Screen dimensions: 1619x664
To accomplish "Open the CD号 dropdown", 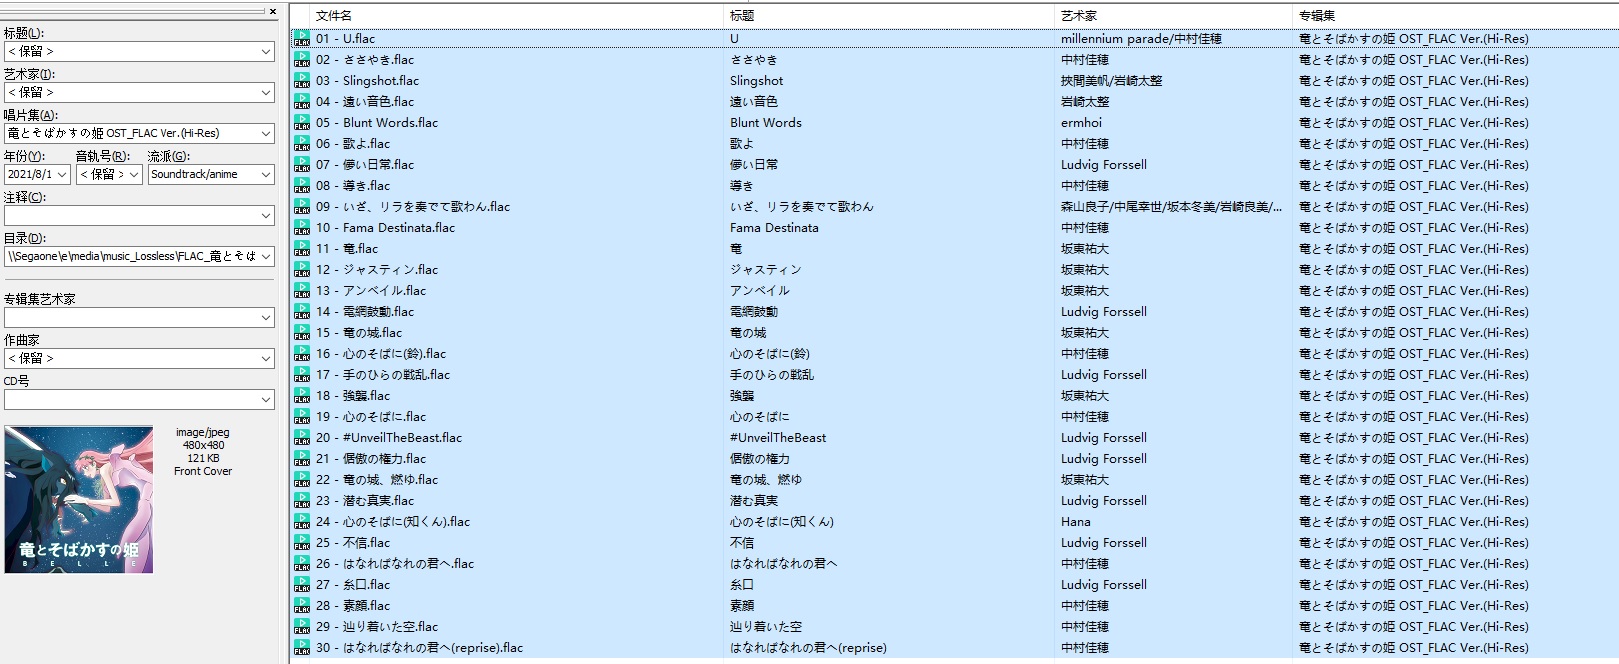I will 266,399.
